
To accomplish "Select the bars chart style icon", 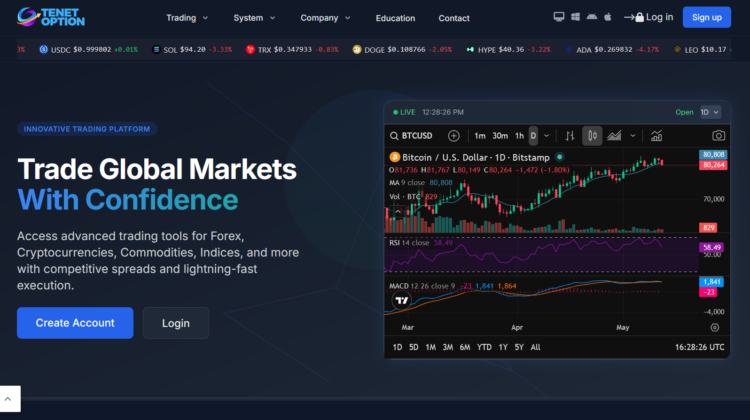I will pyautogui.click(x=570, y=136).
